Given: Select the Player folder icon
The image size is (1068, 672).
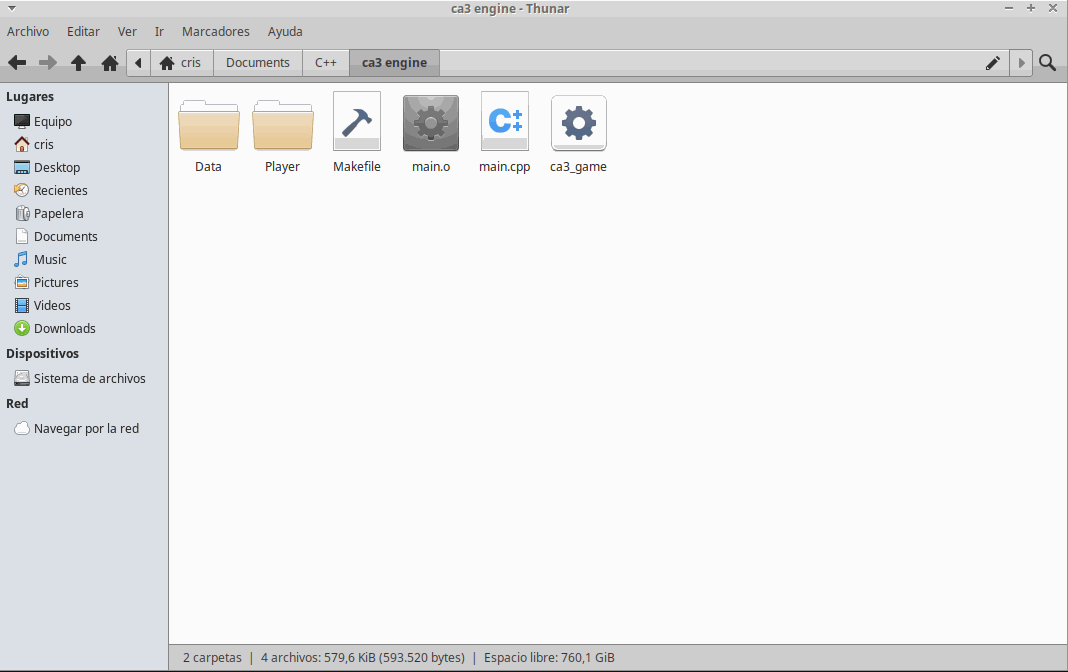Looking at the screenshot, I should coord(283,125).
